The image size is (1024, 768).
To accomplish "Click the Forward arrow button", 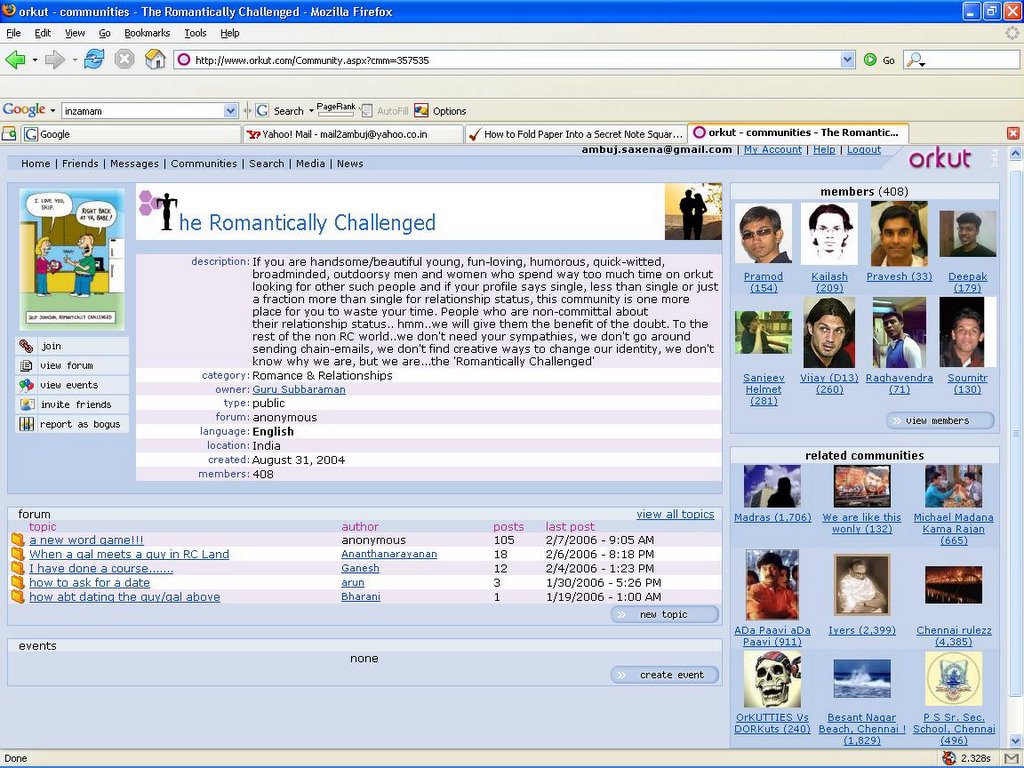I will pyautogui.click(x=55, y=60).
